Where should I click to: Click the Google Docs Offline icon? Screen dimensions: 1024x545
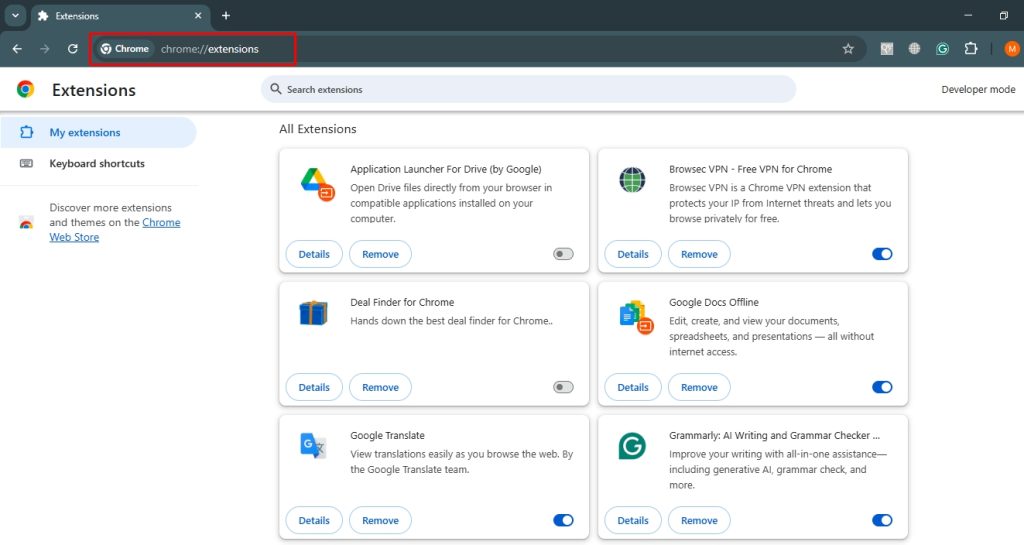point(636,317)
